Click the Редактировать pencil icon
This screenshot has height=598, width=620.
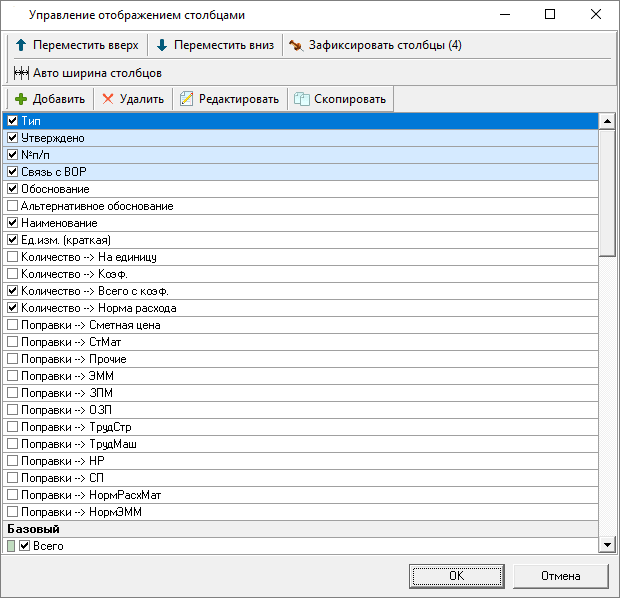tap(186, 99)
